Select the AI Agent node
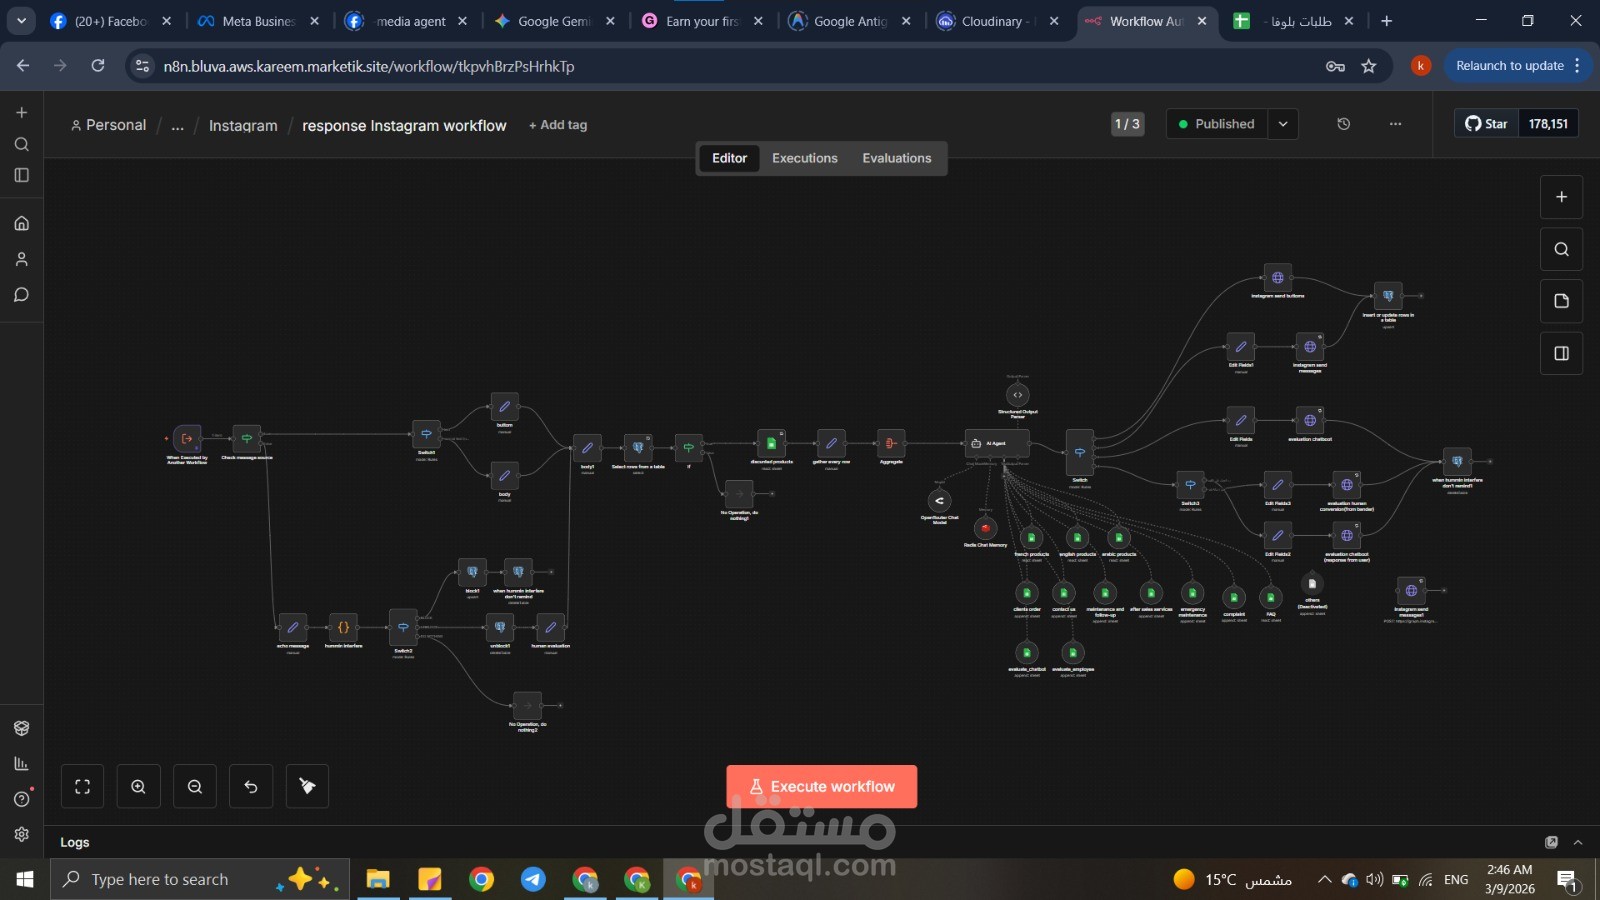Screen dimensions: 1600x900 click(x=997, y=443)
